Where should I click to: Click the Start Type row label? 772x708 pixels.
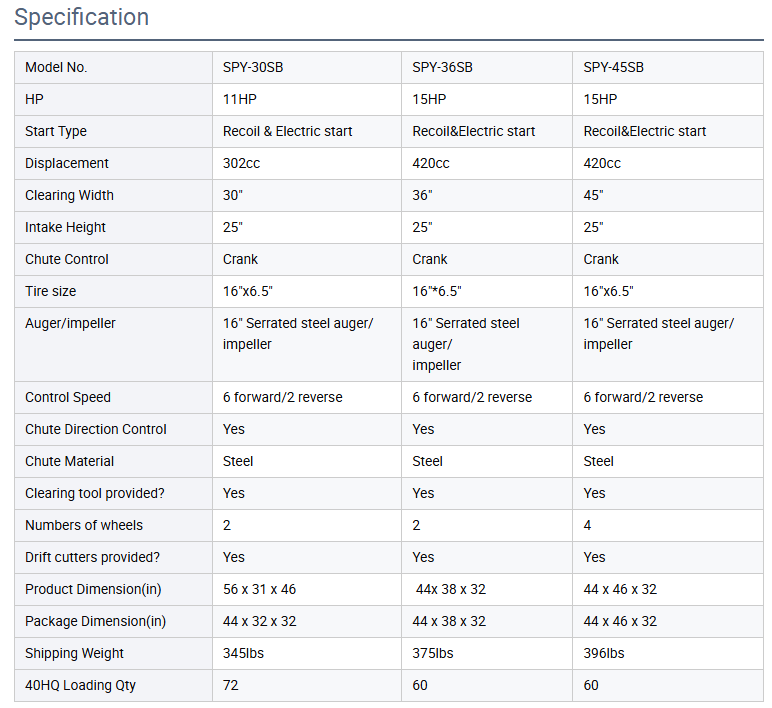[56, 132]
